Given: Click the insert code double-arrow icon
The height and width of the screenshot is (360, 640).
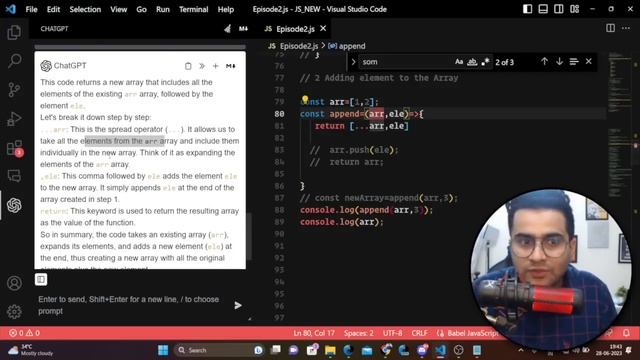Looking at the screenshot, I should pyautogui.click(x=202, y=66).
